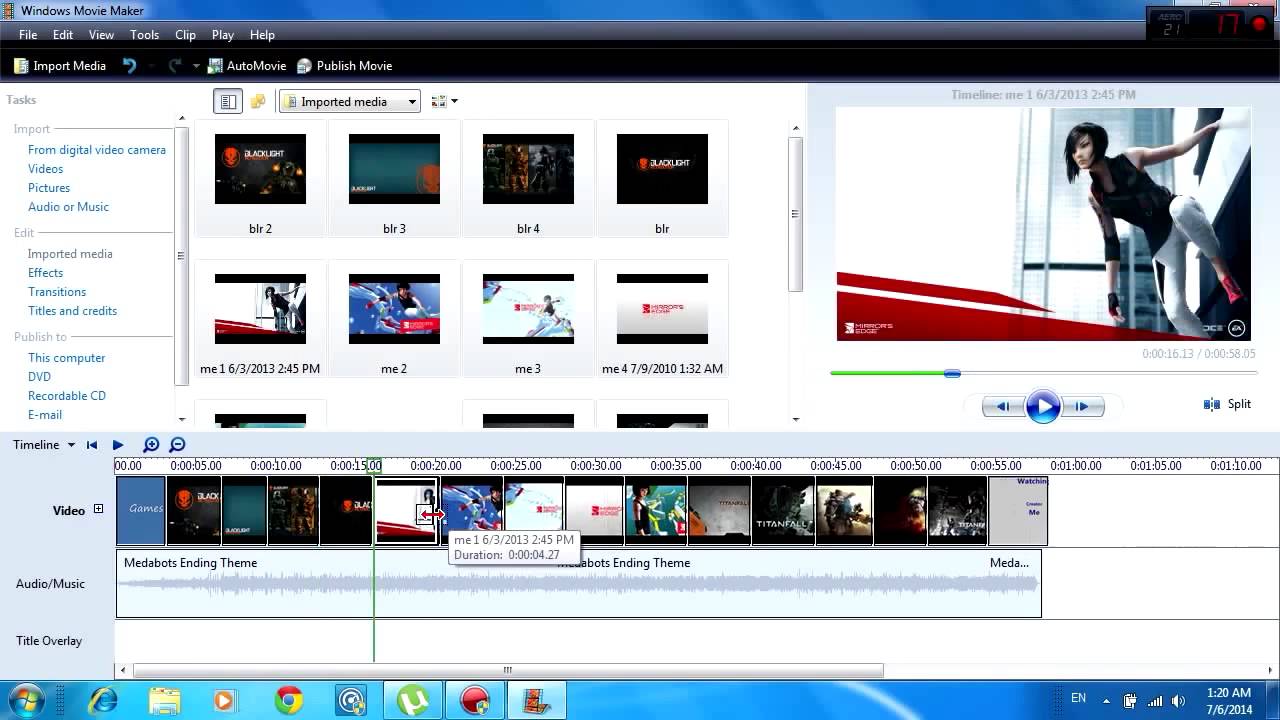The height and width of the screenshot is (720, 1280).
Task: Open the redo history dropdown arrow
Action: point(196,66)
